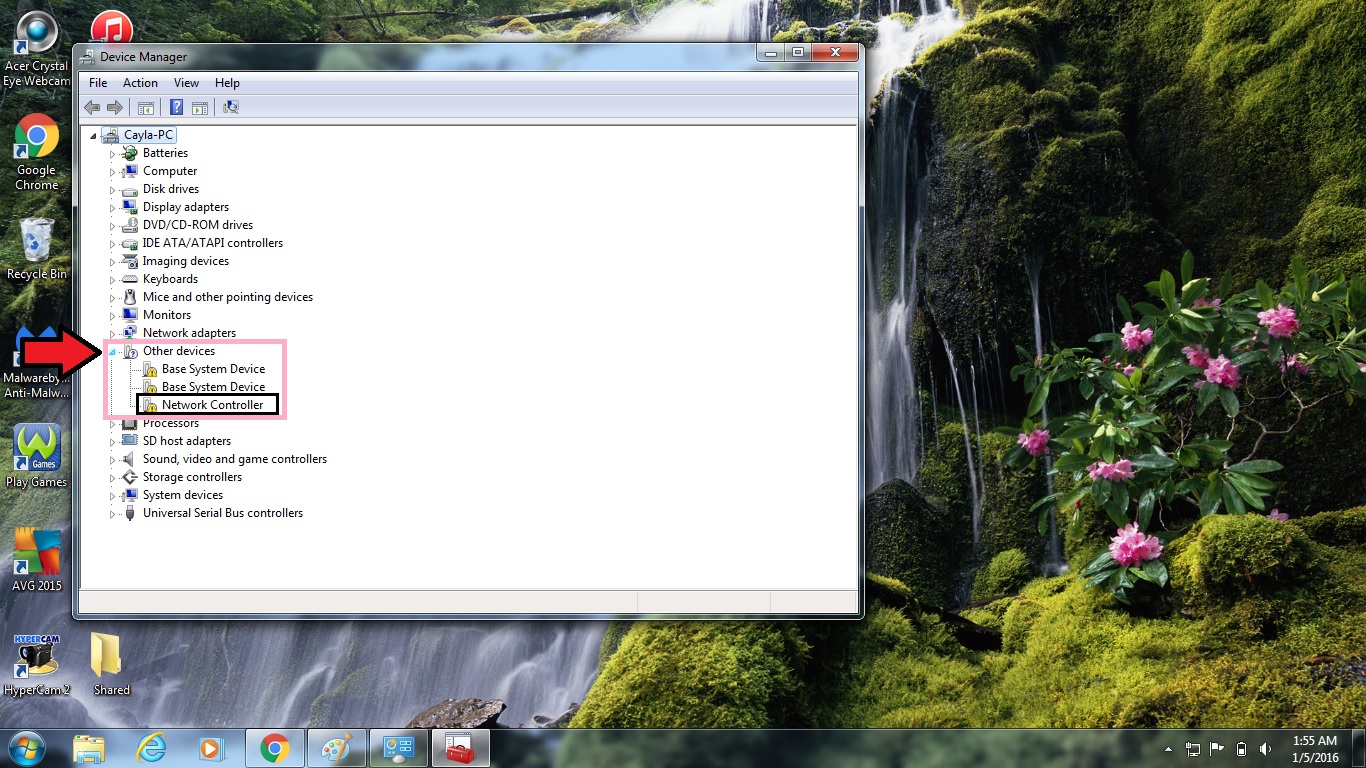Expand the Batteries category arrow

coord(113,154)
